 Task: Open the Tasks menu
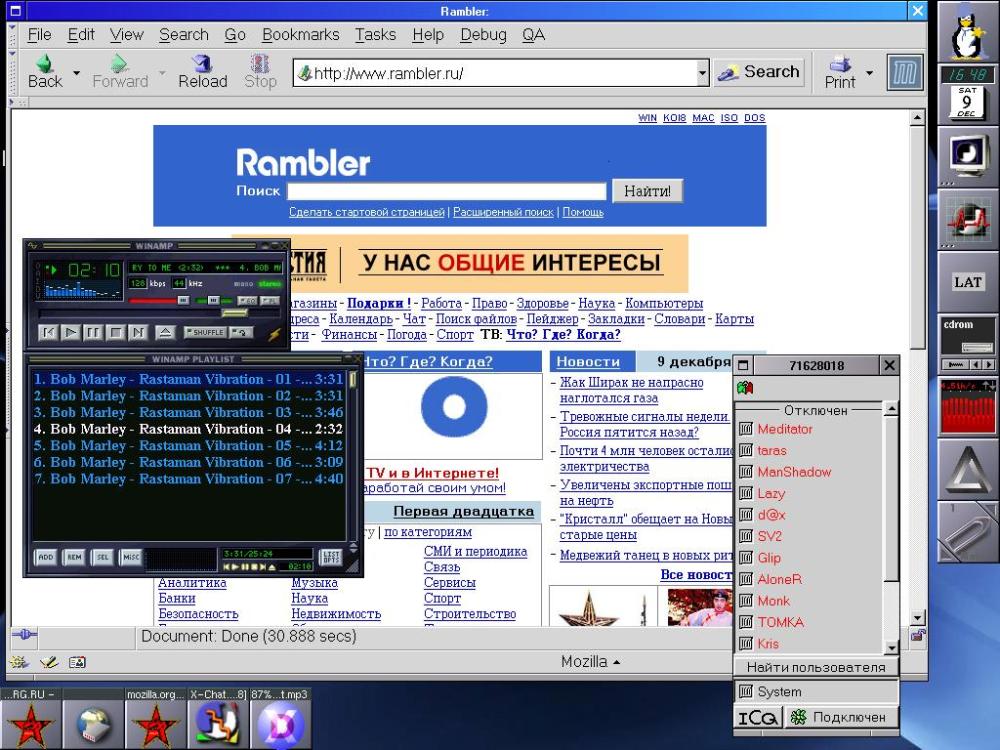coord(376,34)
